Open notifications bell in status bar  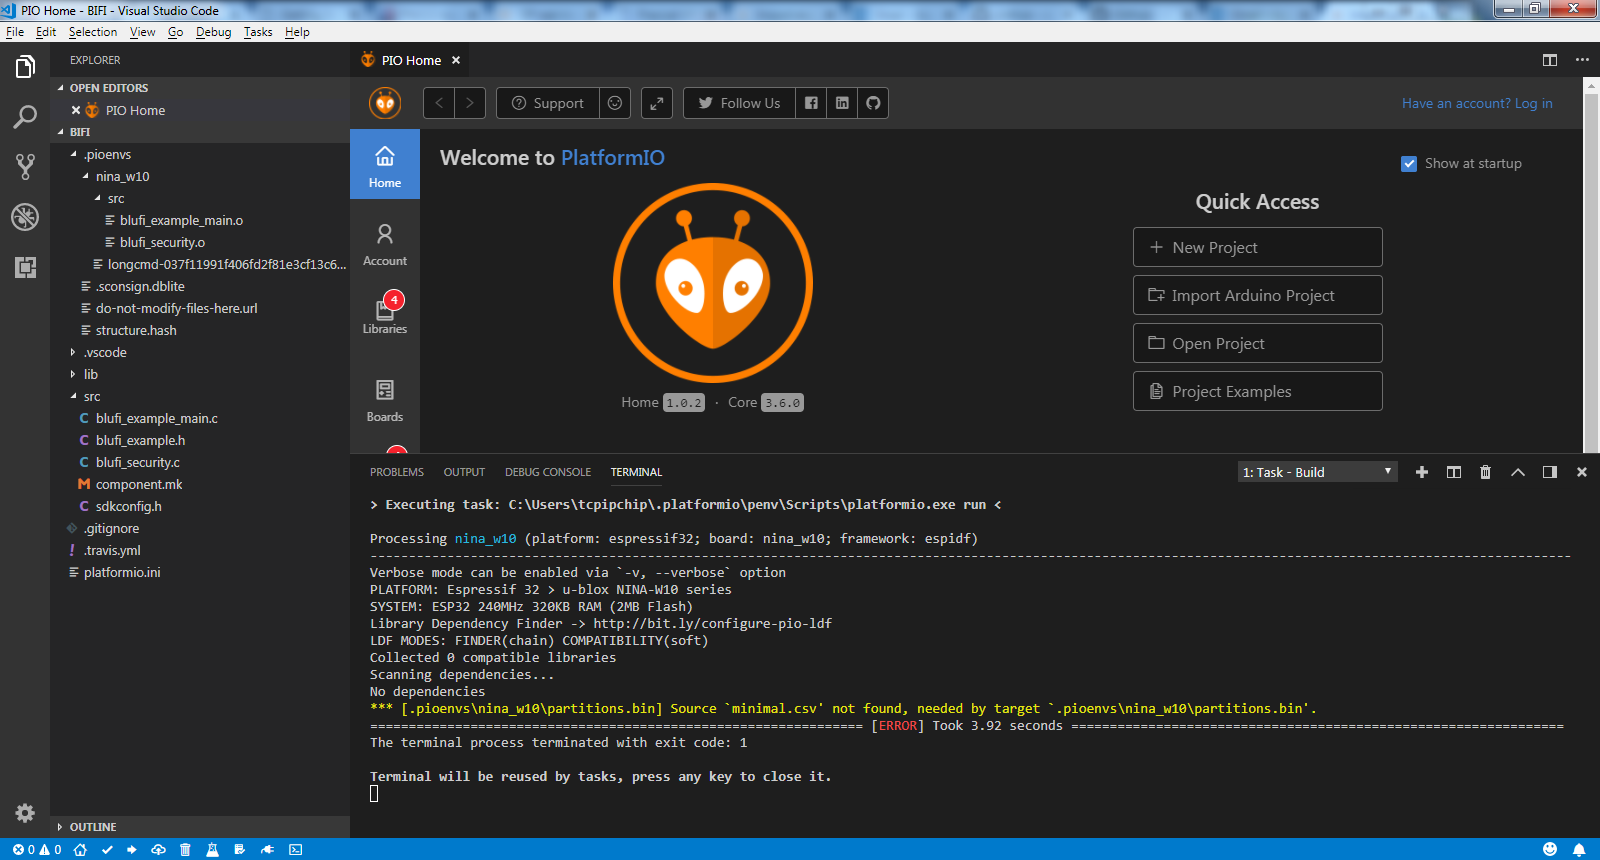(1579, 850)
